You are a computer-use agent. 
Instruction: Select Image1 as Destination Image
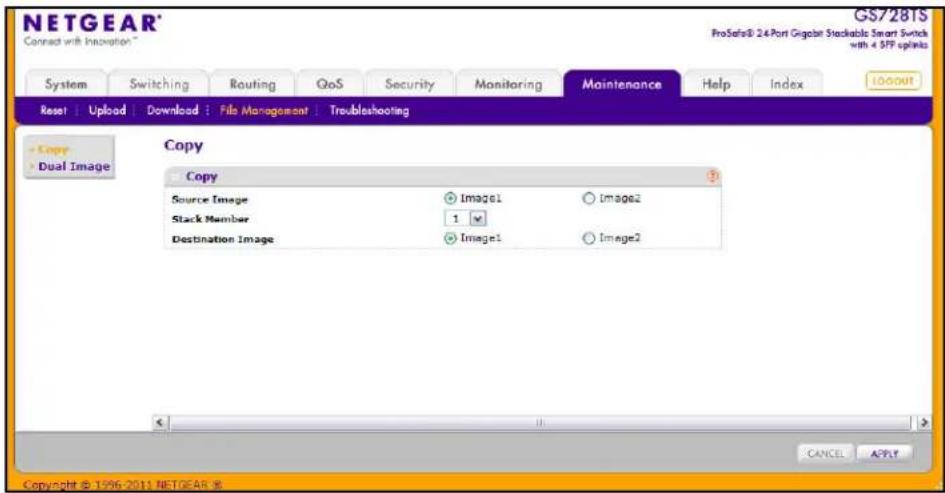(x=450, y=238)
